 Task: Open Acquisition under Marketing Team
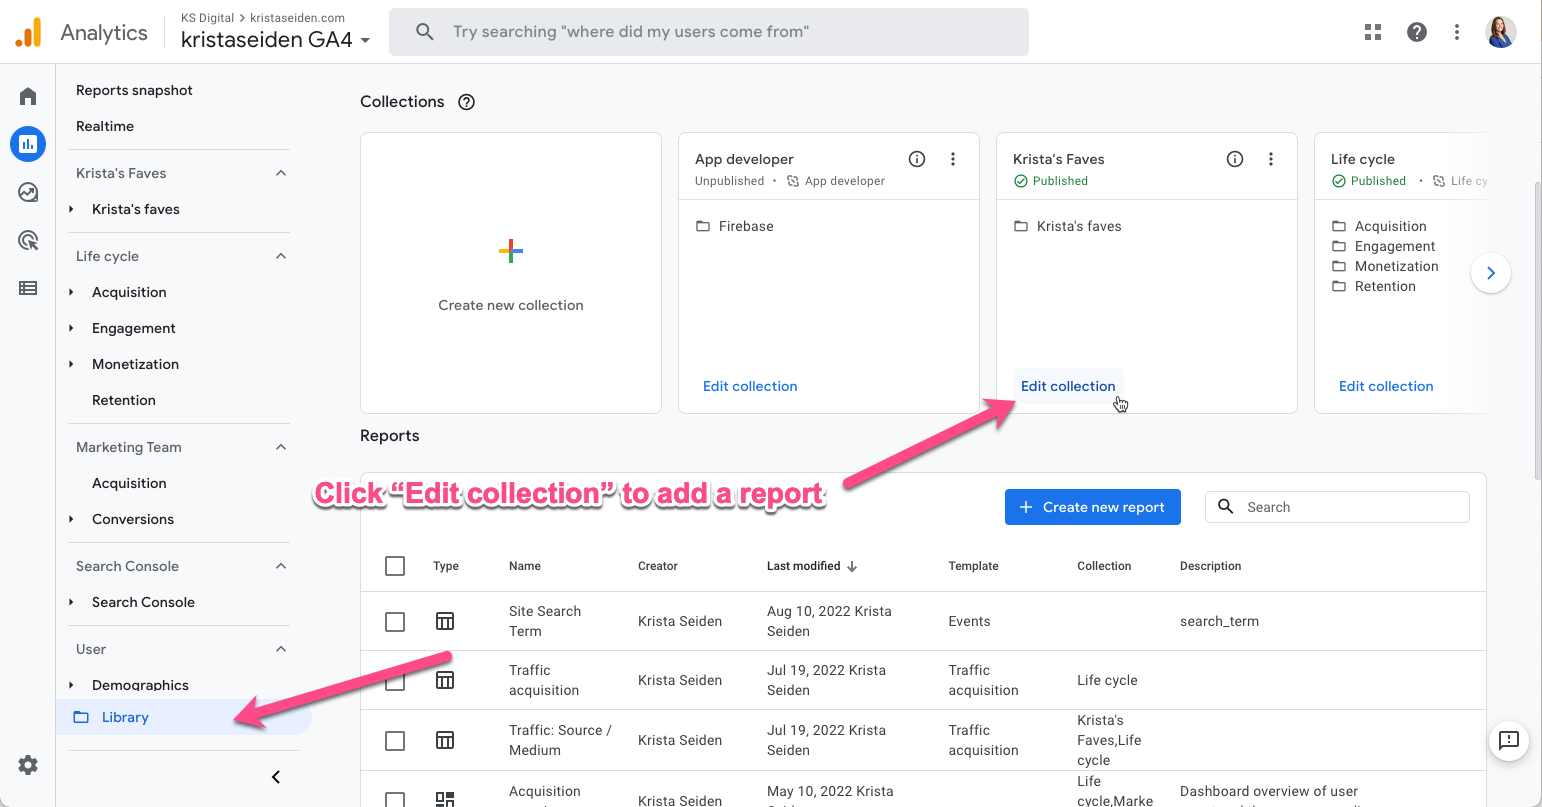[x=129, y=483]
